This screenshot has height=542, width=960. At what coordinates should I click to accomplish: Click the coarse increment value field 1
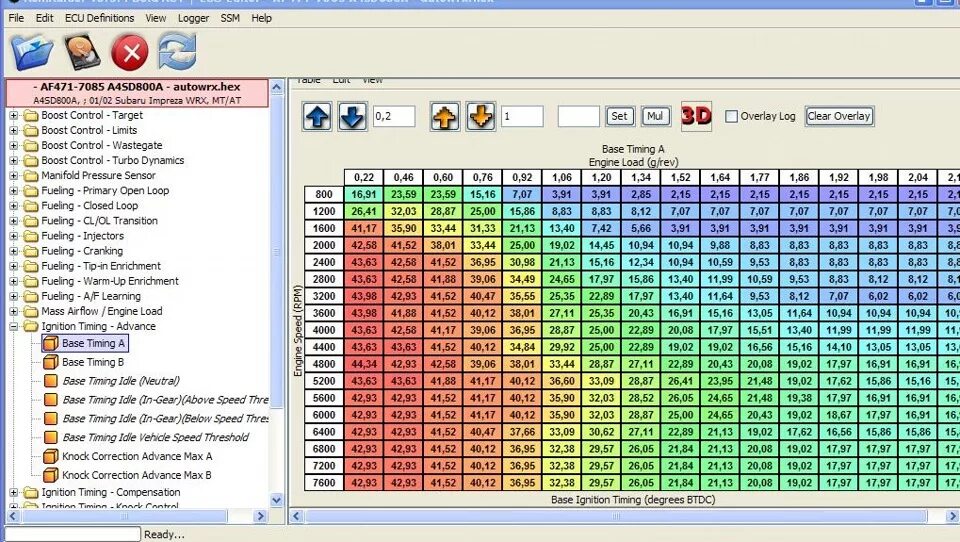coord(522,116)
